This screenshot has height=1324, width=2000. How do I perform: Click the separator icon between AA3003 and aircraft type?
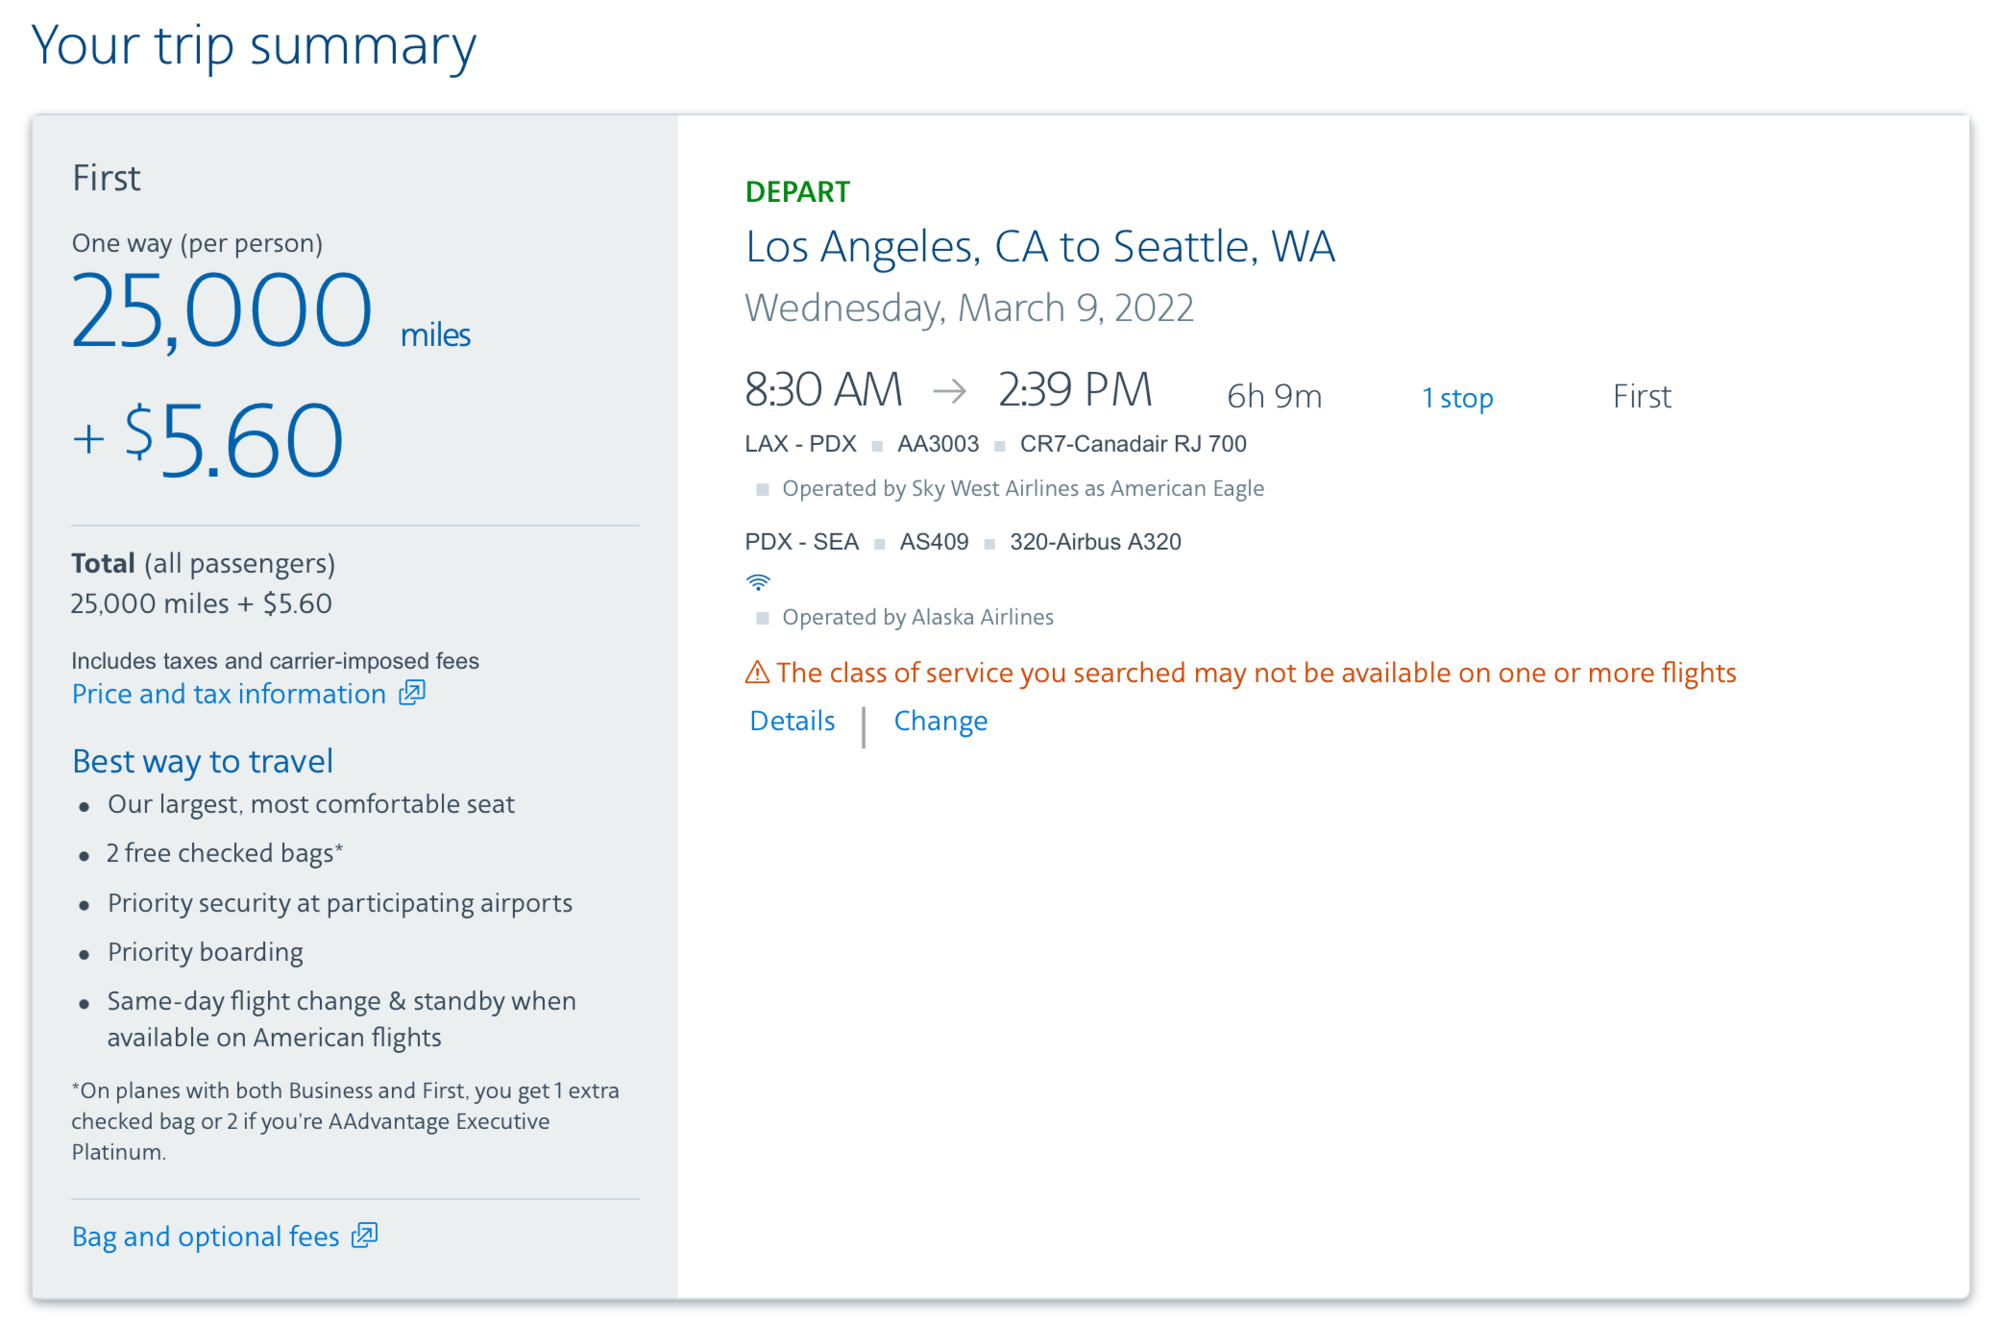pyautogui.click(x=998, y=443)
